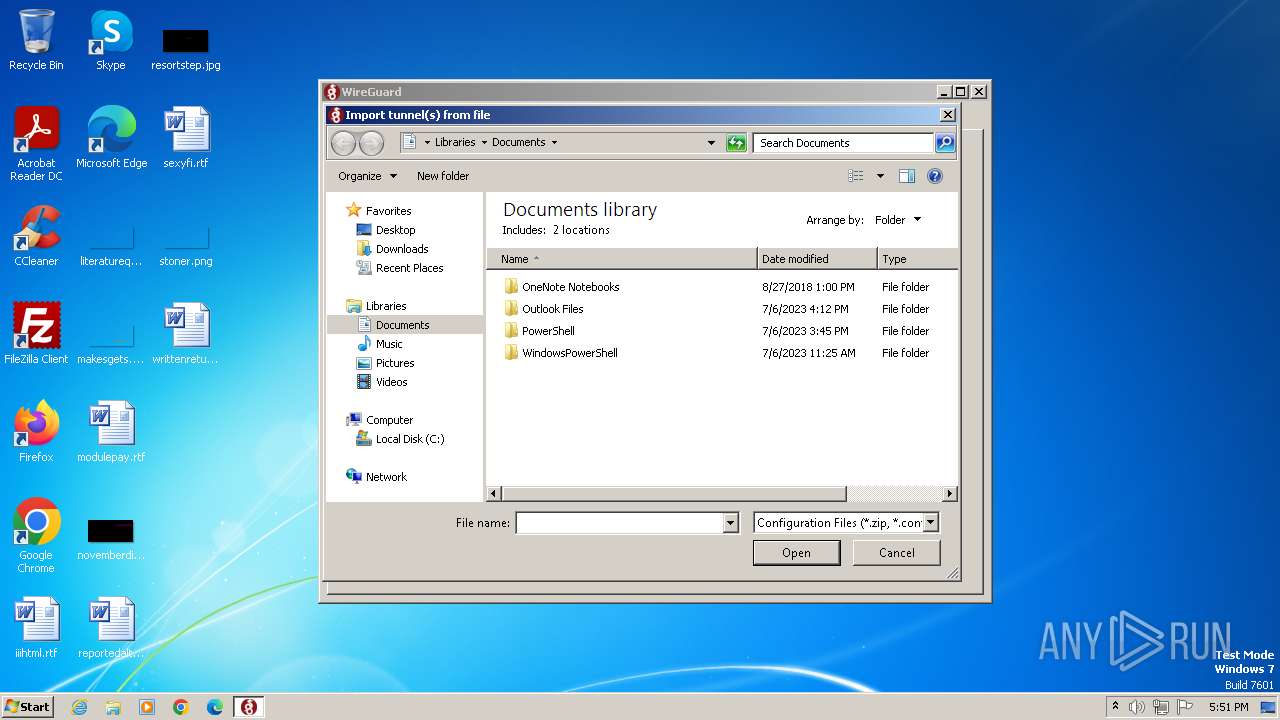Click the Open button
Viewport: 1280px width, 720px height.
(797, 553)
